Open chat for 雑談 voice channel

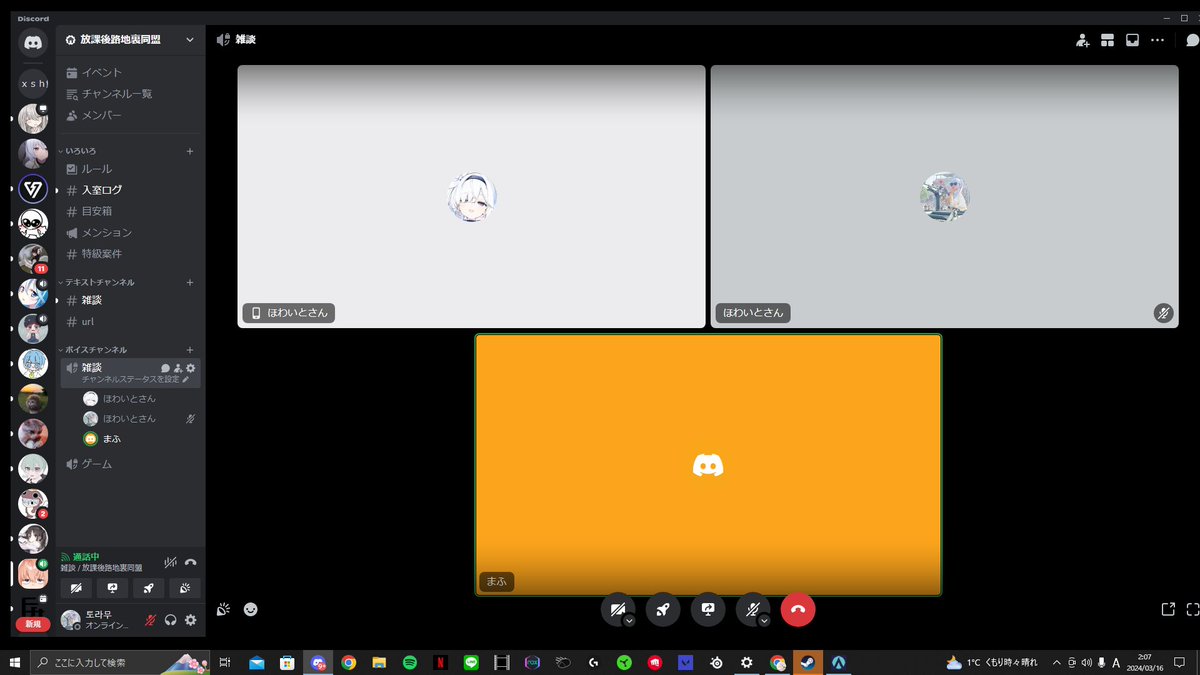click(165, 368)
